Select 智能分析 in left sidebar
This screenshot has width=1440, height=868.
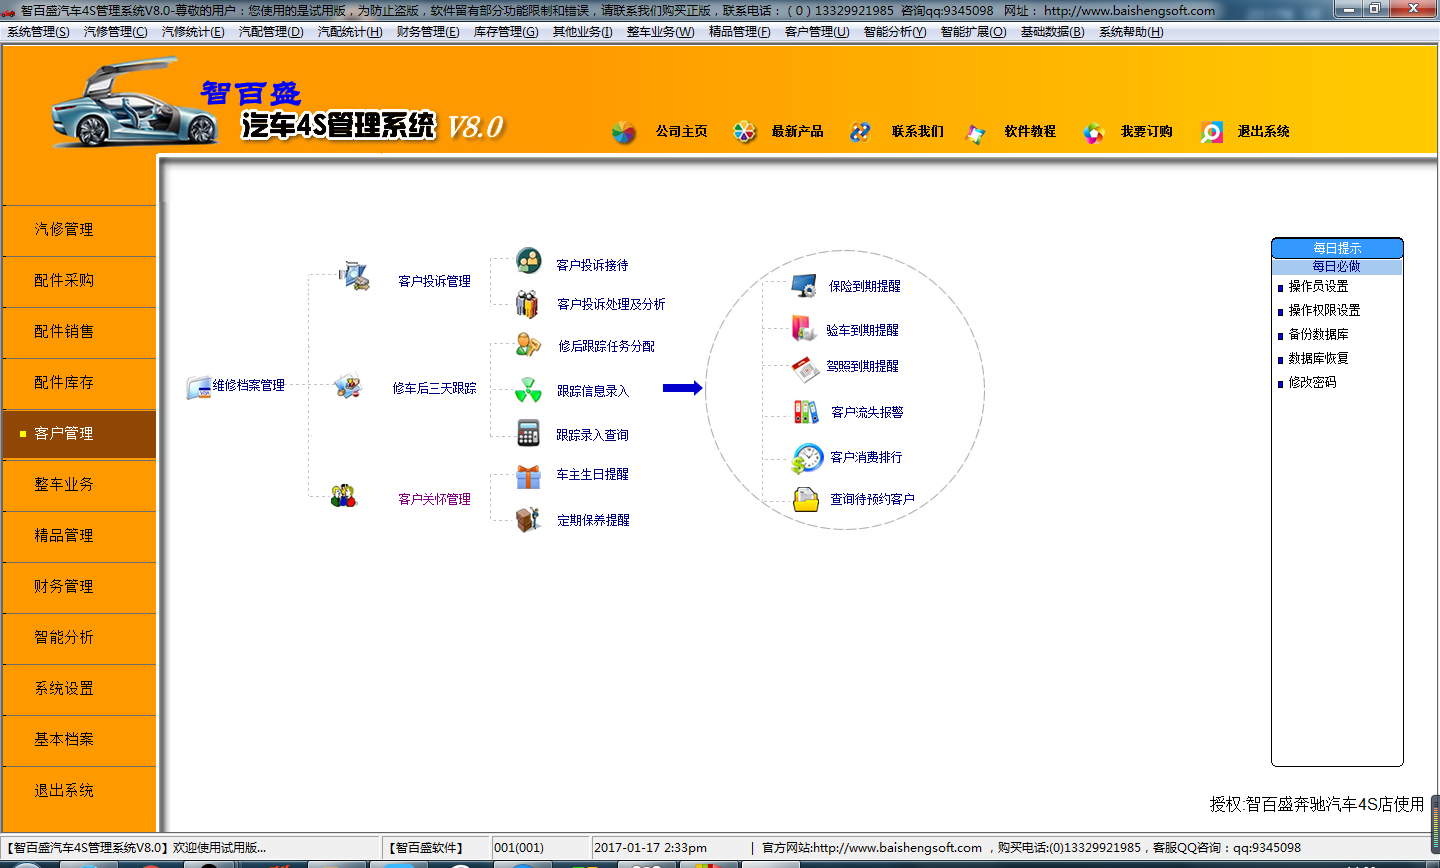tap(79, 638)
